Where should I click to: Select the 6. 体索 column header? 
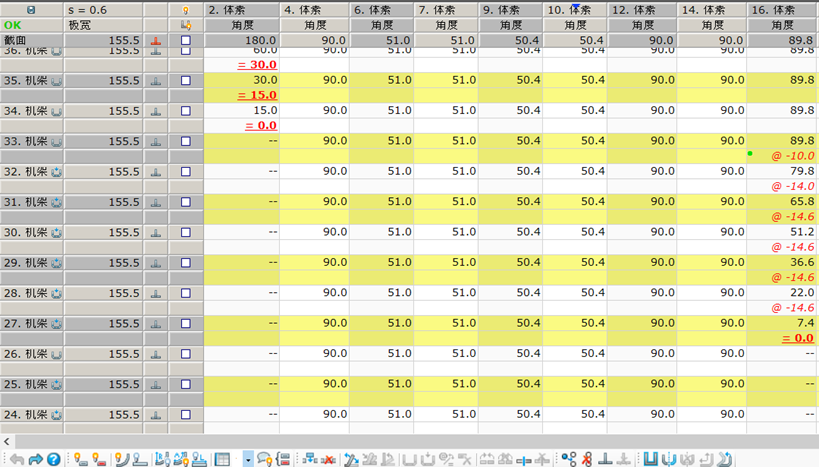[x=382, y=10]
